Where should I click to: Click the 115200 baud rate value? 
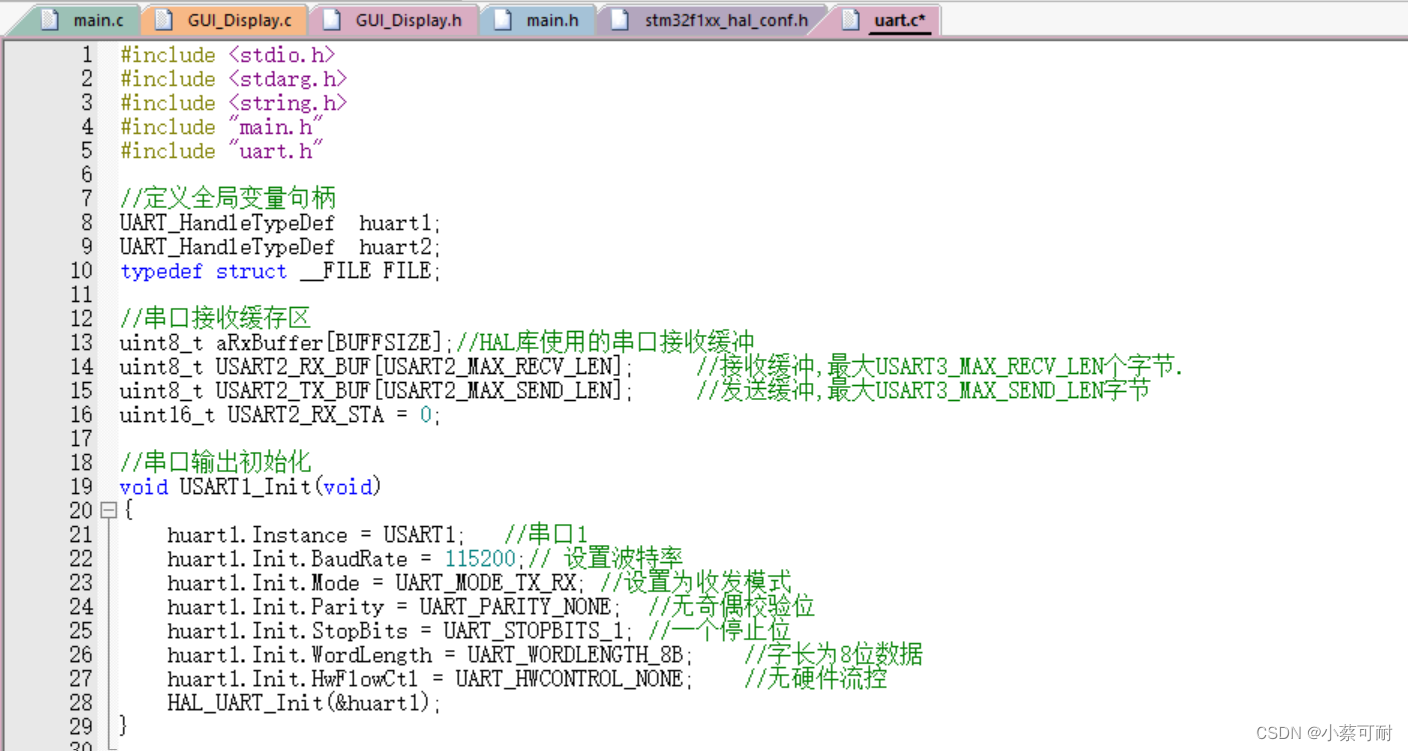click(480, 559)
